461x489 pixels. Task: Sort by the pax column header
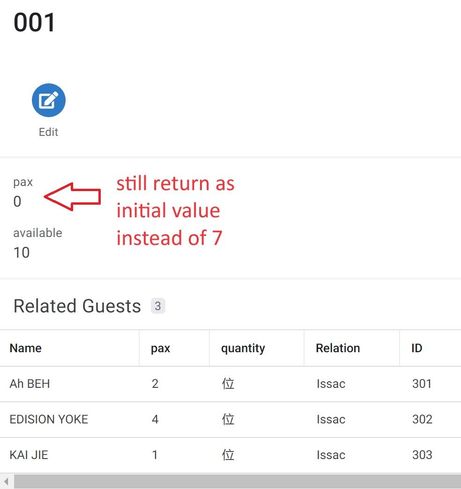[160, 348]
